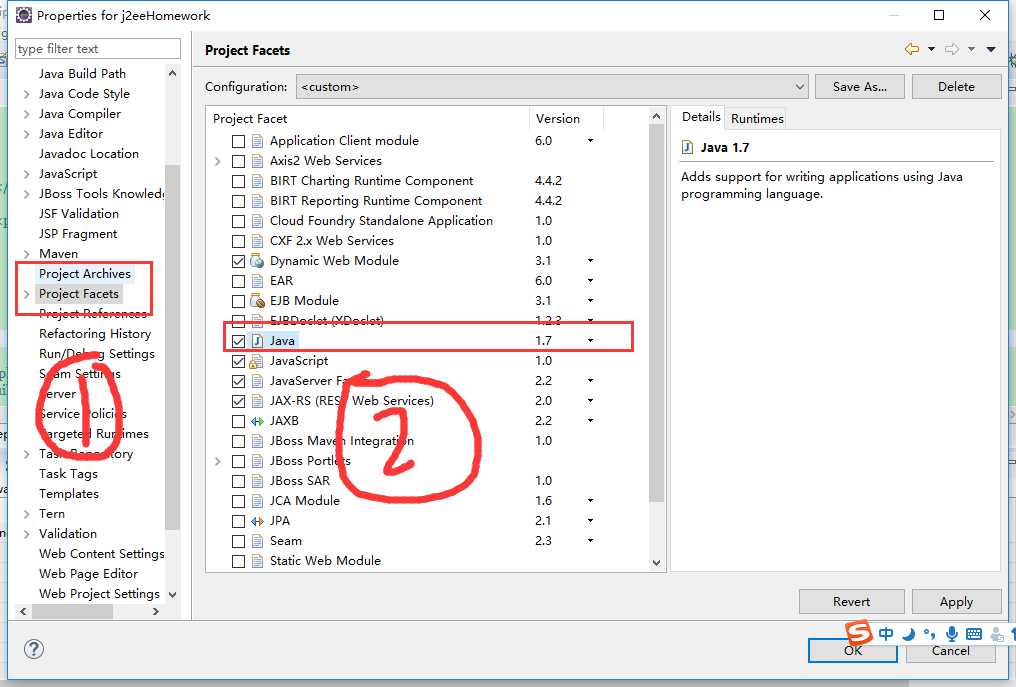Viewport: 1016px width, 687px height.
Task: Click the JBoss SAR document icon
Action: [x=257, y=481]
